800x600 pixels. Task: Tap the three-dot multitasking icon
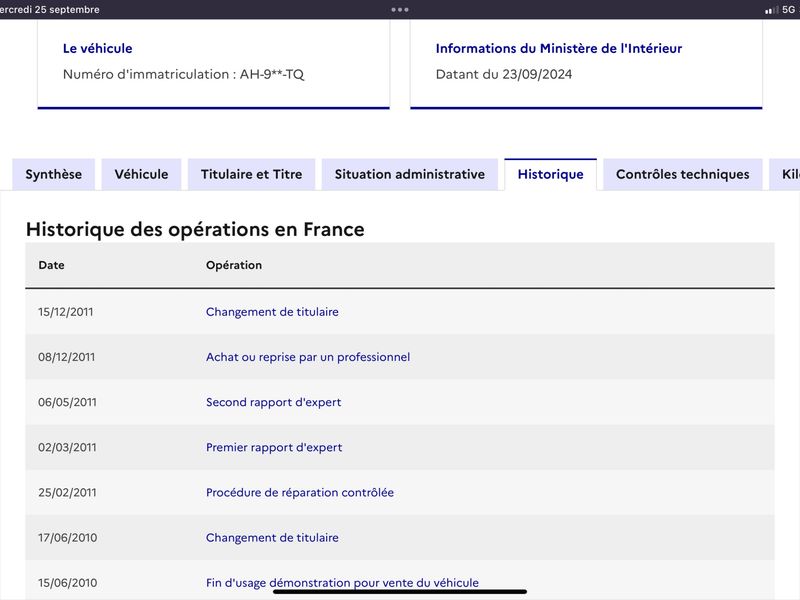pos(399,9)
